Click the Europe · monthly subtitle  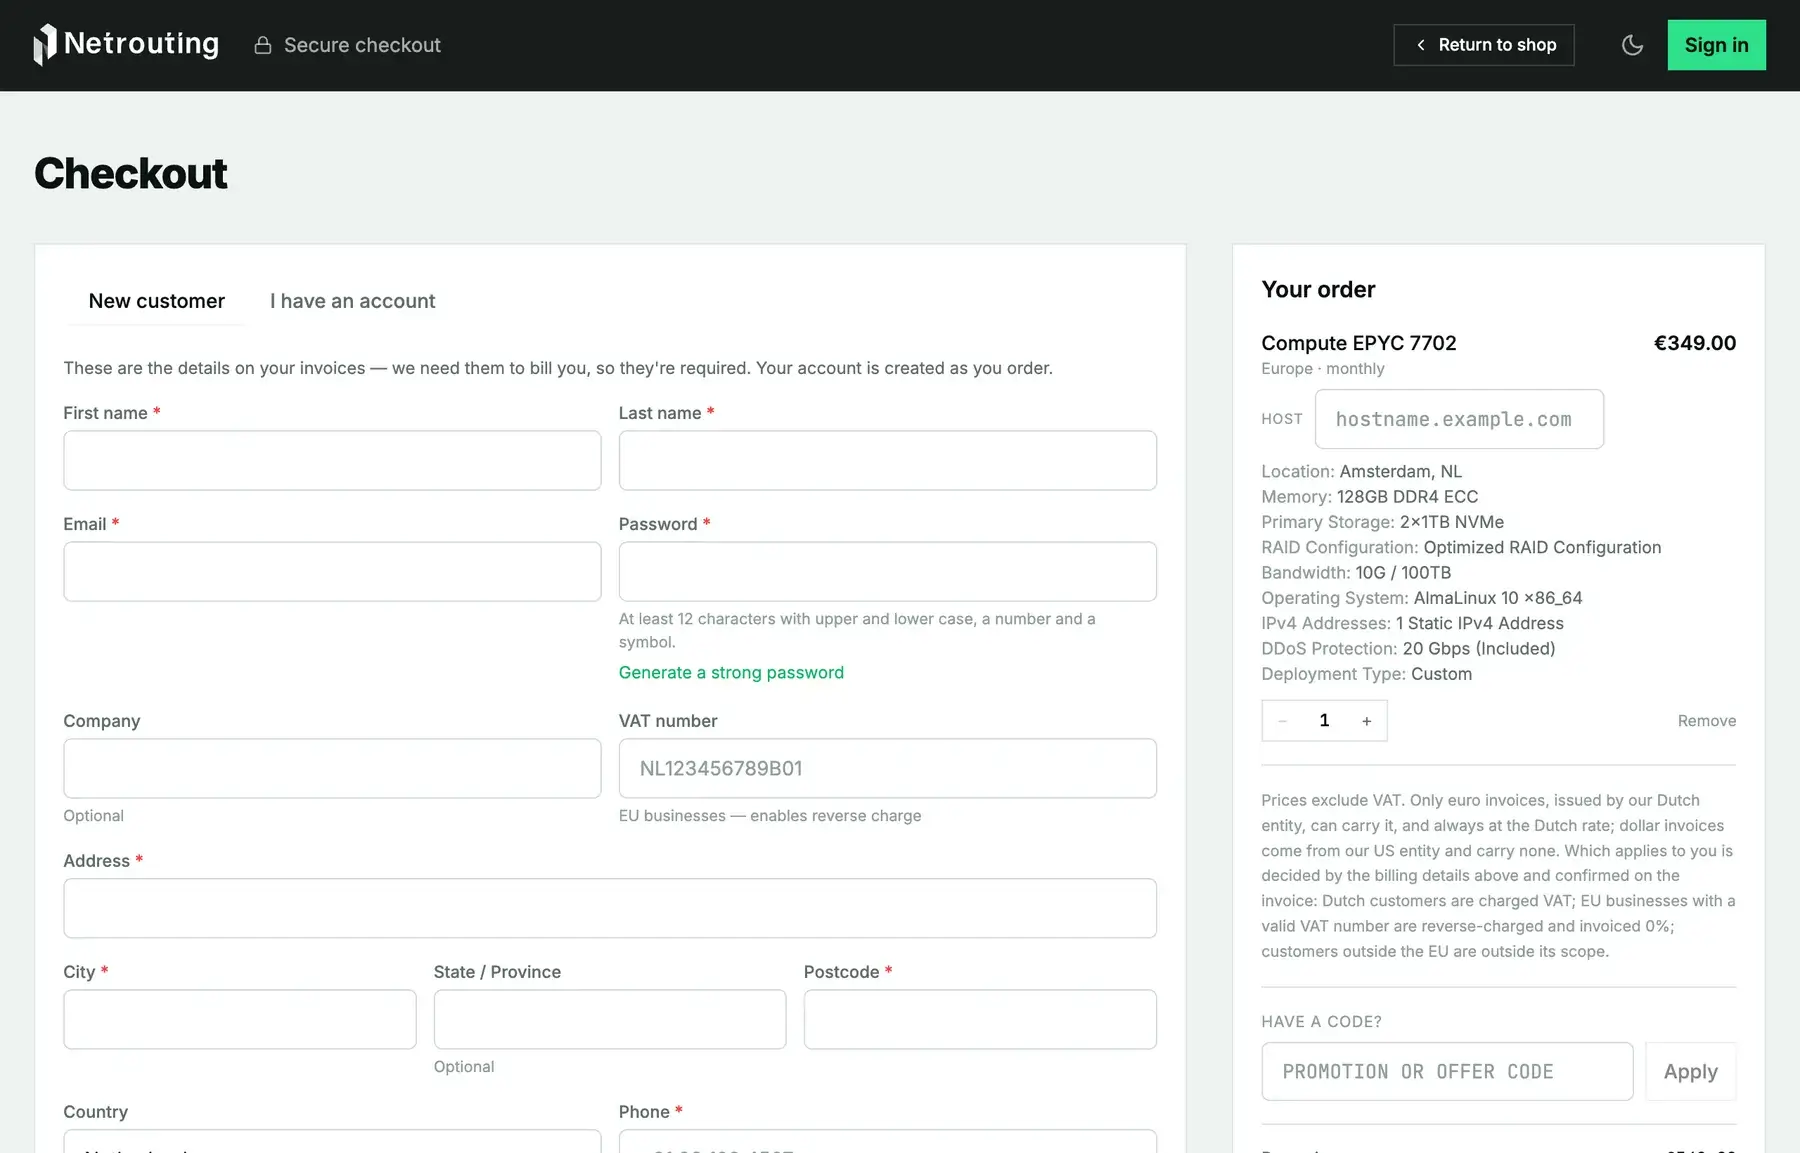tap(1322, 368)
